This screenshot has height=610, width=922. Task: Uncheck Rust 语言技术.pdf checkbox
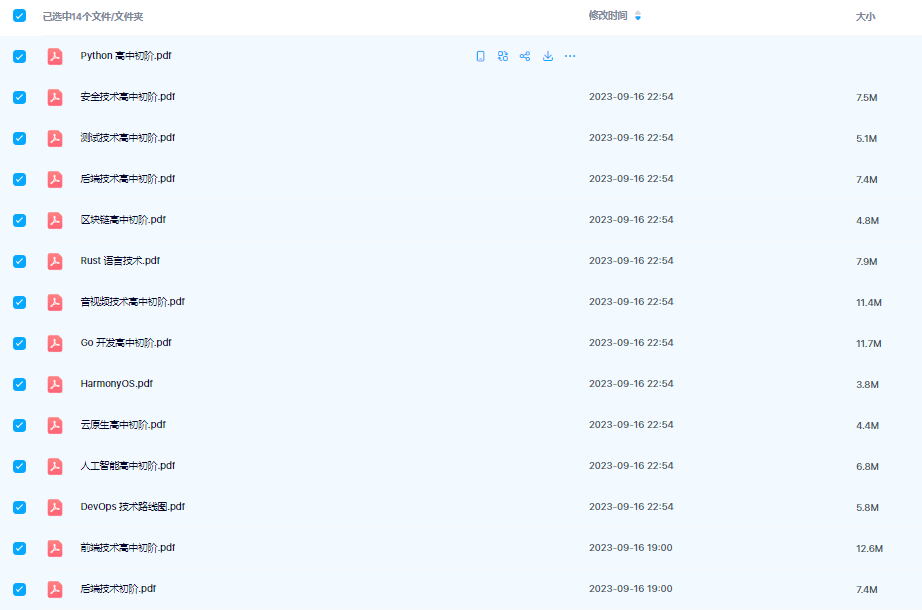click(x=19, y=261)
